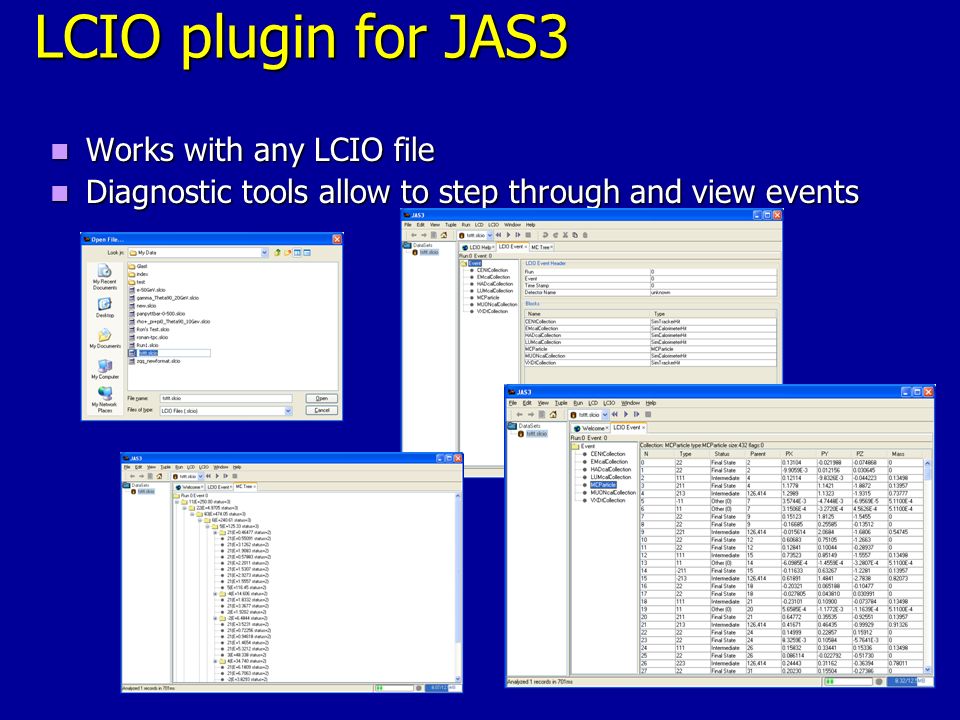This screenshot has width=960, height=720.
Task: Click Go (play) icon in MCParticle table window toolbar
Action: (626, 414)
